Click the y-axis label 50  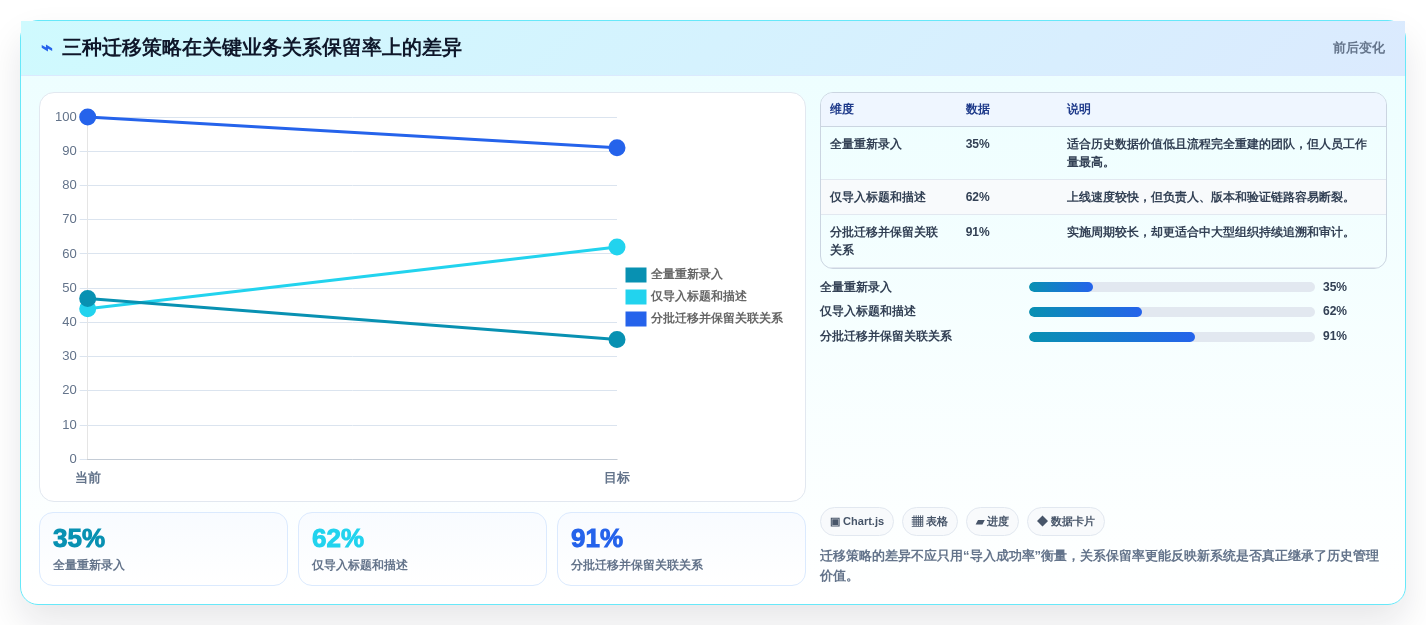[x=69, y=288]
